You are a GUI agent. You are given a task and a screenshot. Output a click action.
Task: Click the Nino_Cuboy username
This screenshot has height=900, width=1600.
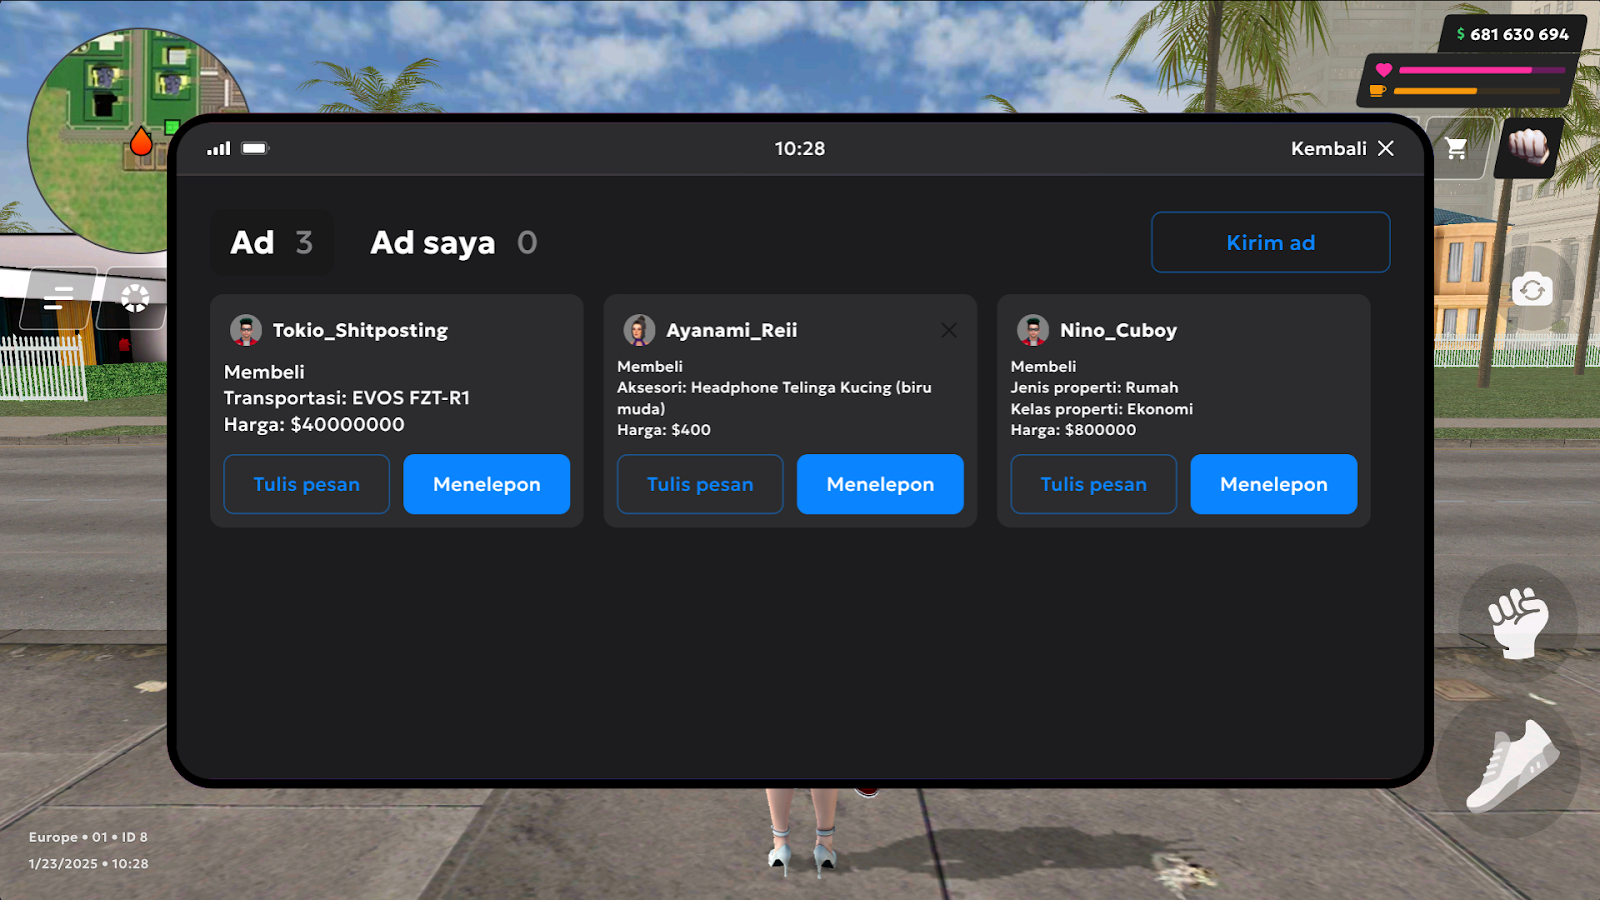pyautogui.click(x=1118, y=330)
